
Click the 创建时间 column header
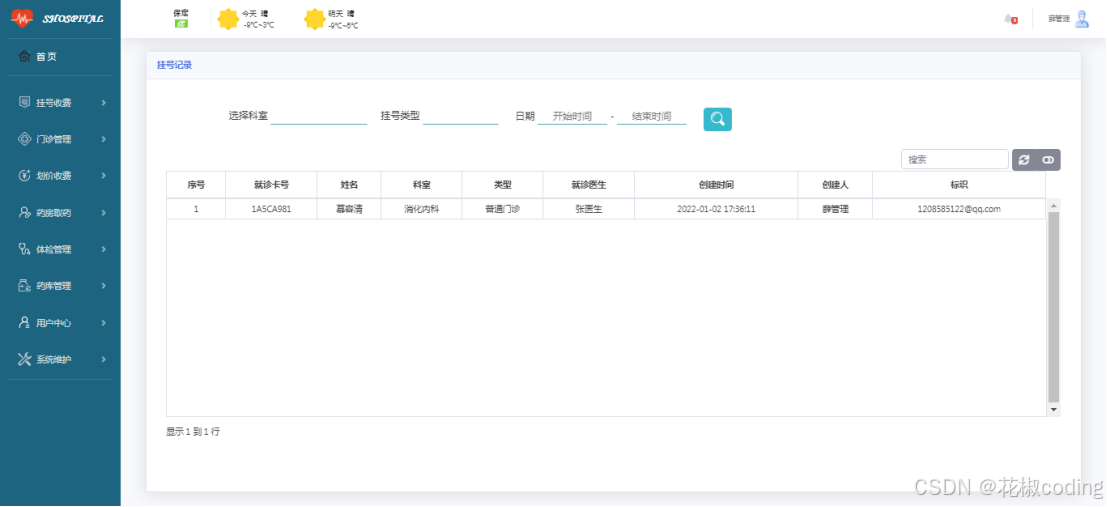click(x=717, y=185)
